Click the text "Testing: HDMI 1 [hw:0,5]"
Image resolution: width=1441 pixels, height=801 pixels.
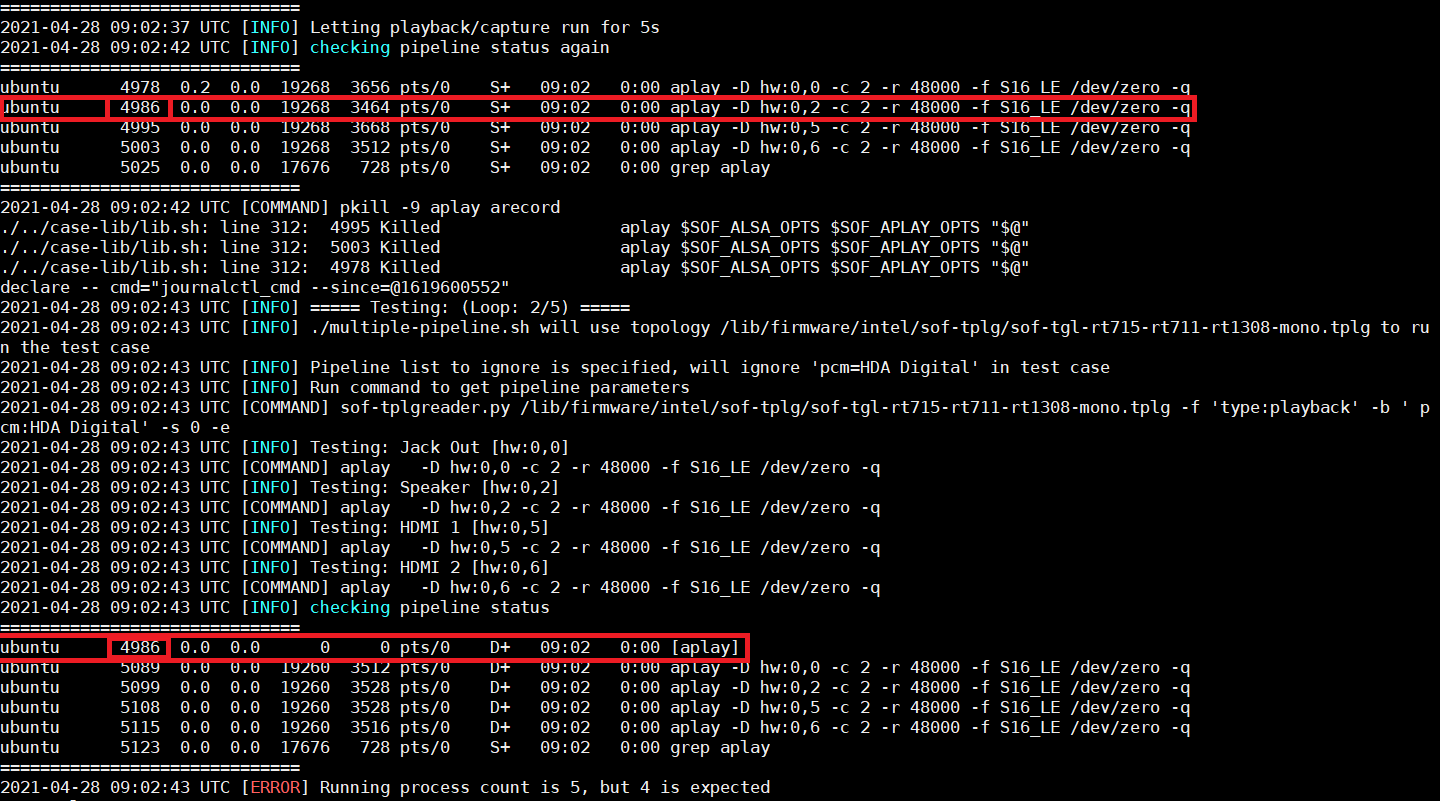(430, 528)
